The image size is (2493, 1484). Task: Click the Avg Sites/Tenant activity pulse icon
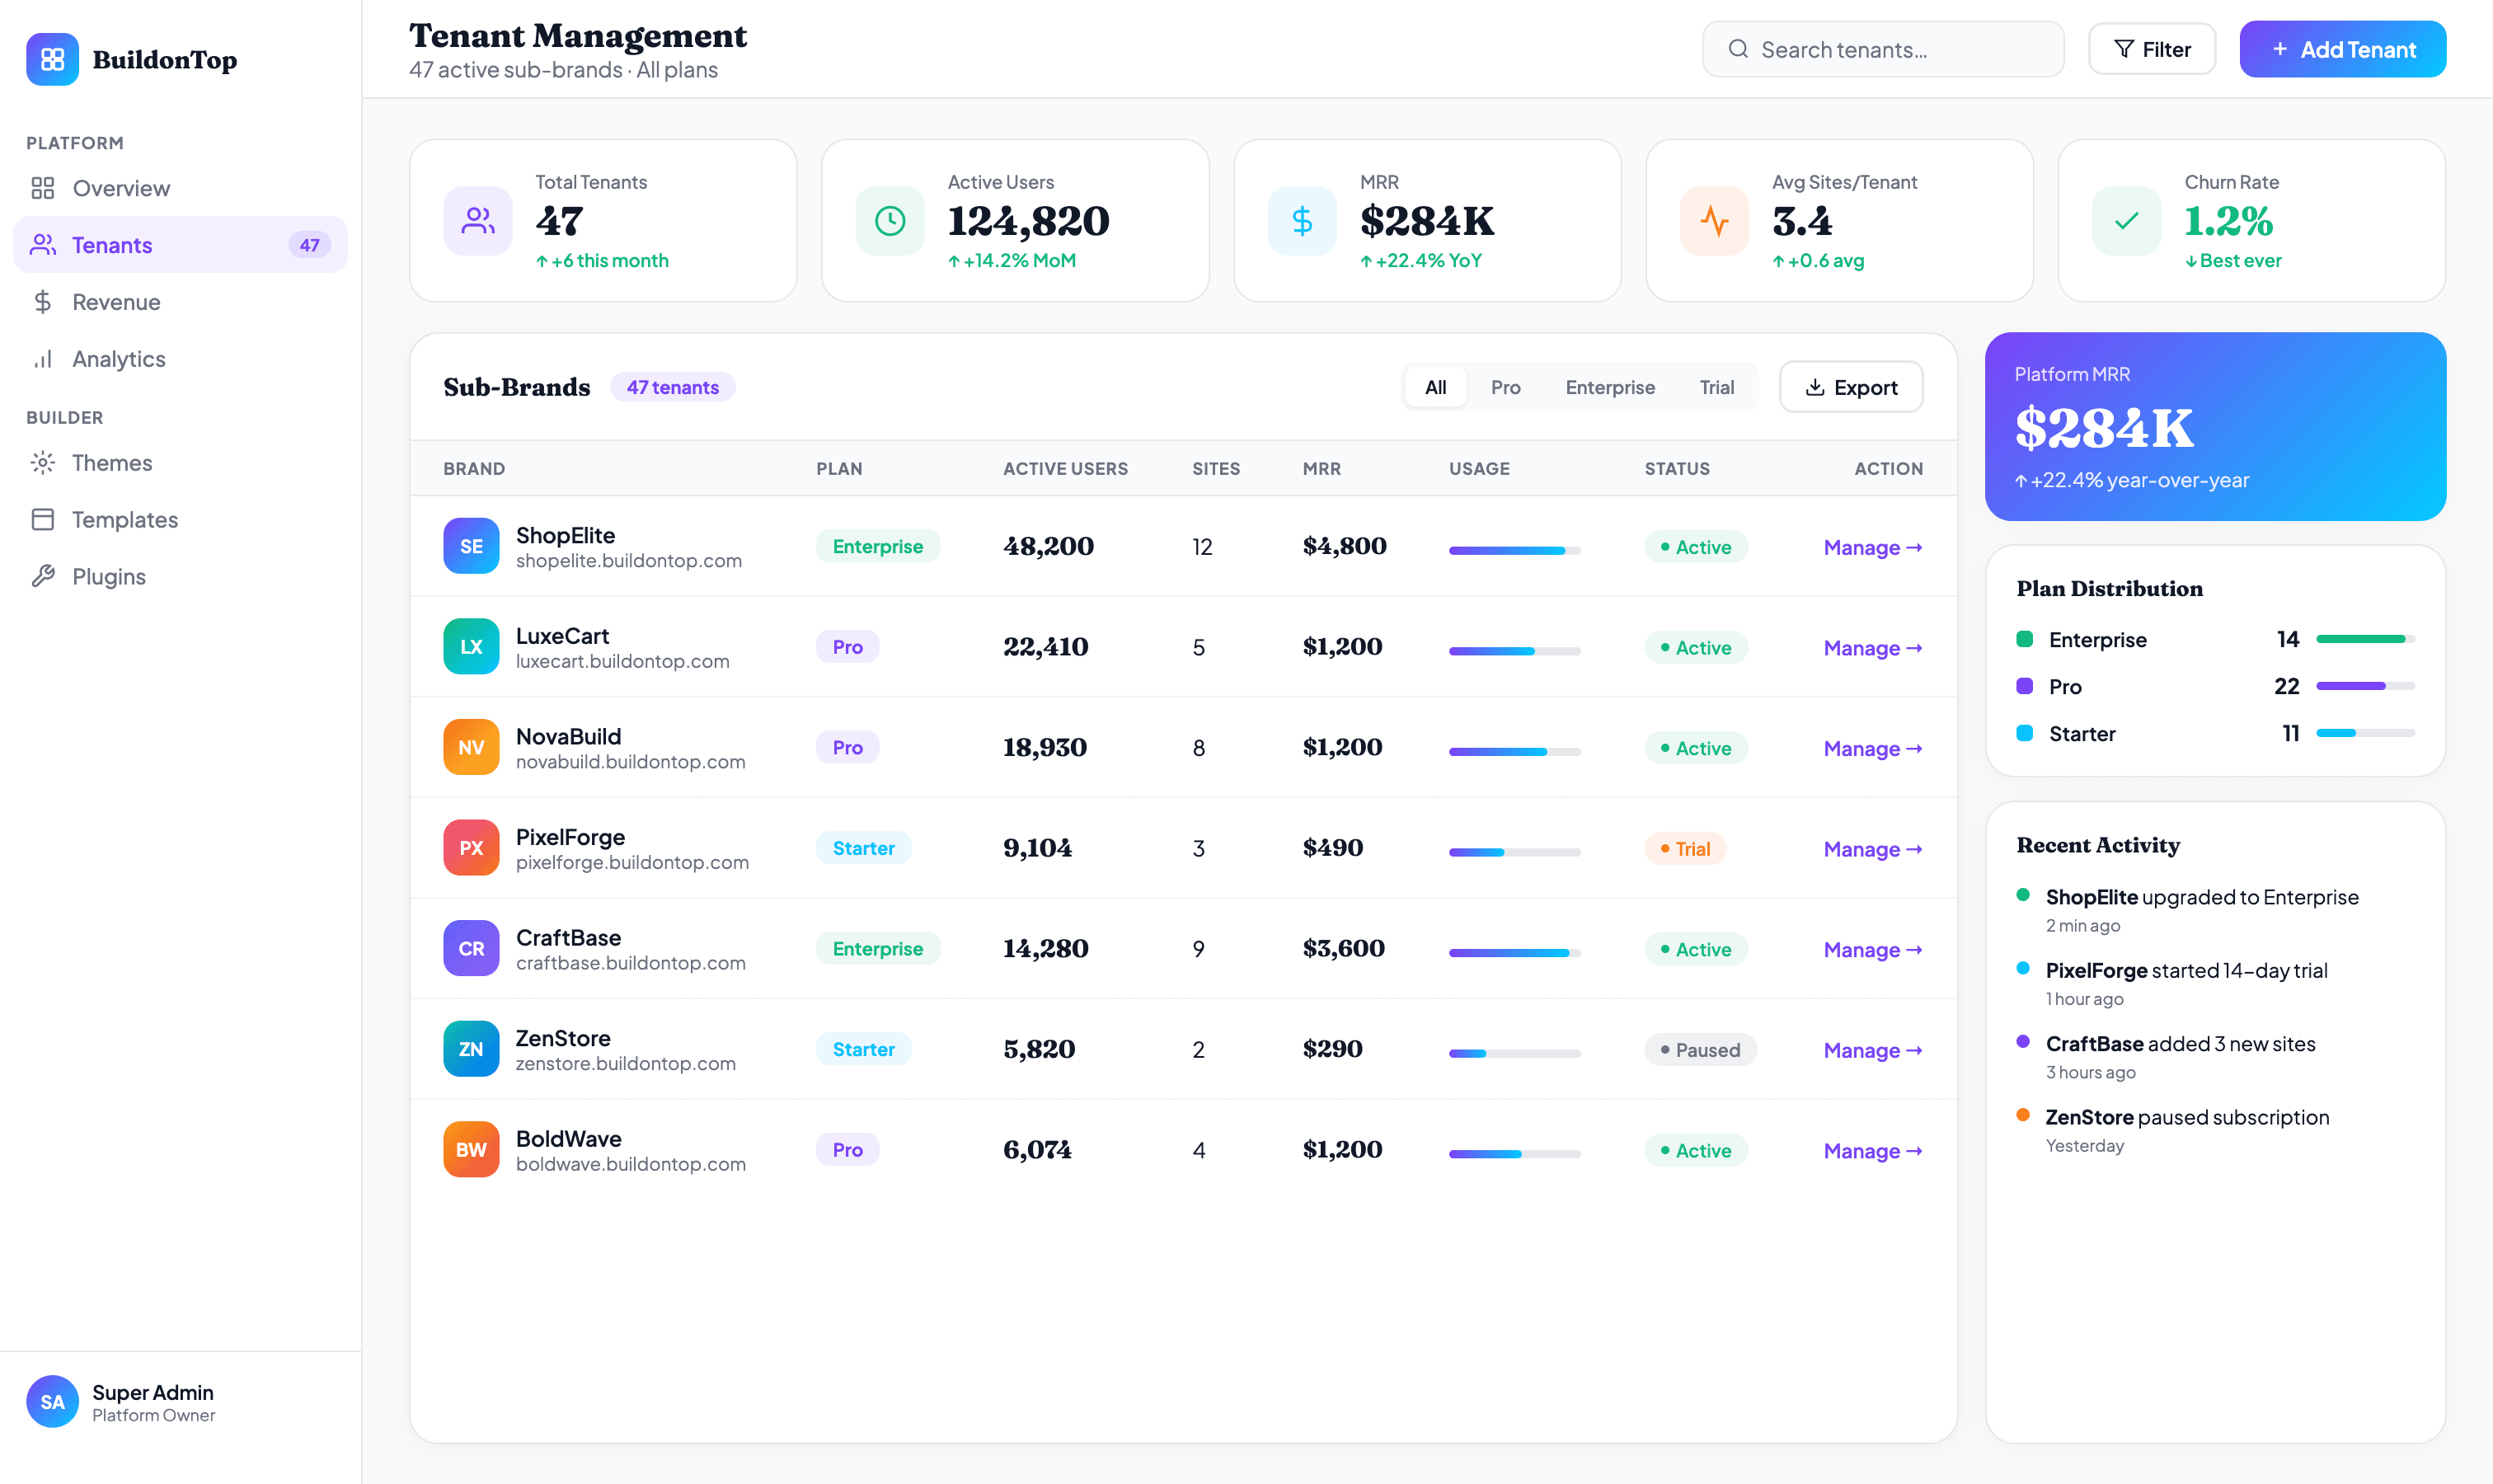[x=1714, y=221]
